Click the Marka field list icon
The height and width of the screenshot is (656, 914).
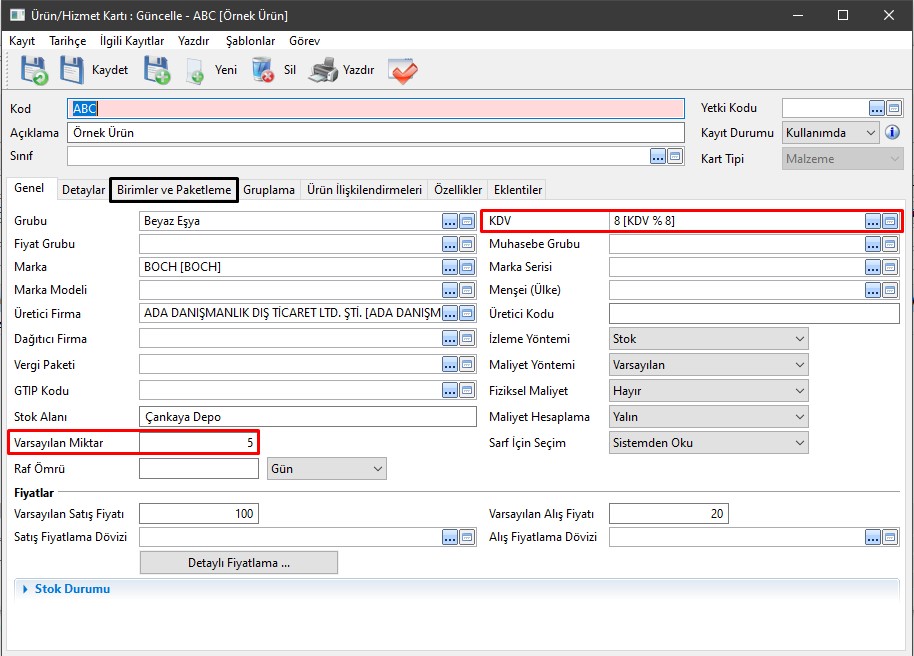pos(467,267)
